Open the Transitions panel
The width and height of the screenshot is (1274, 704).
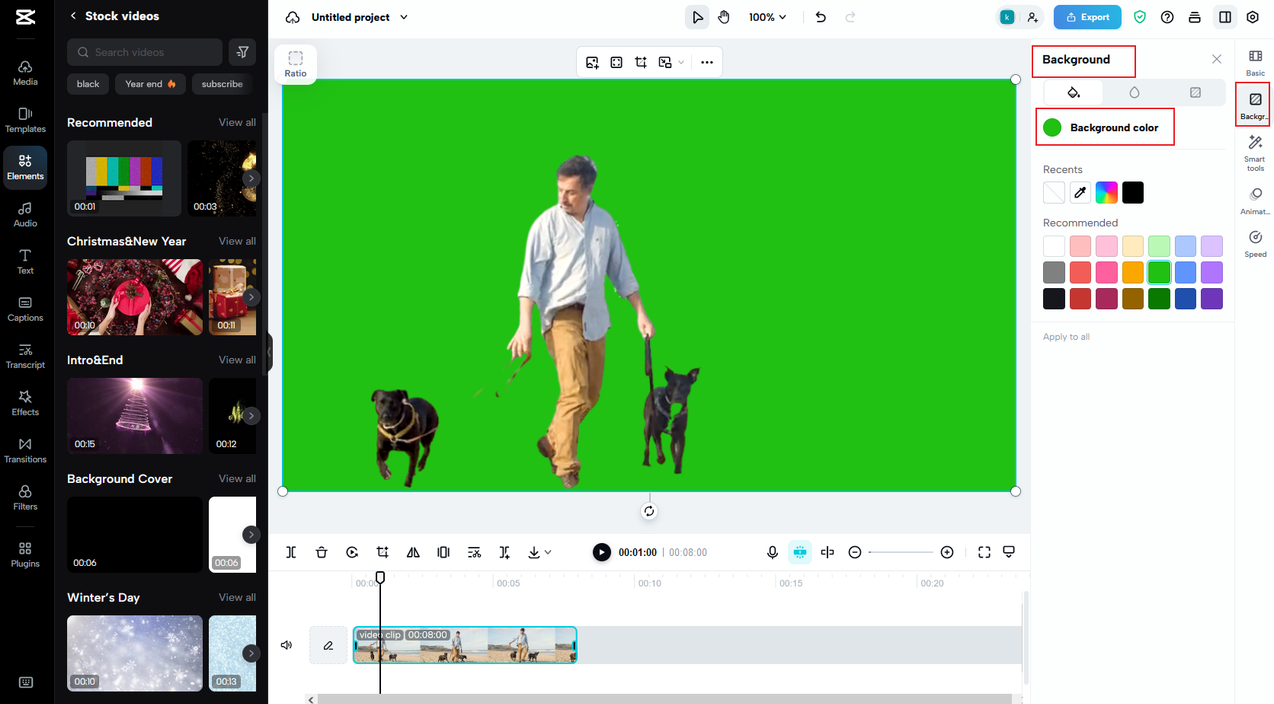pyautogui.click(x=25, y=450)
